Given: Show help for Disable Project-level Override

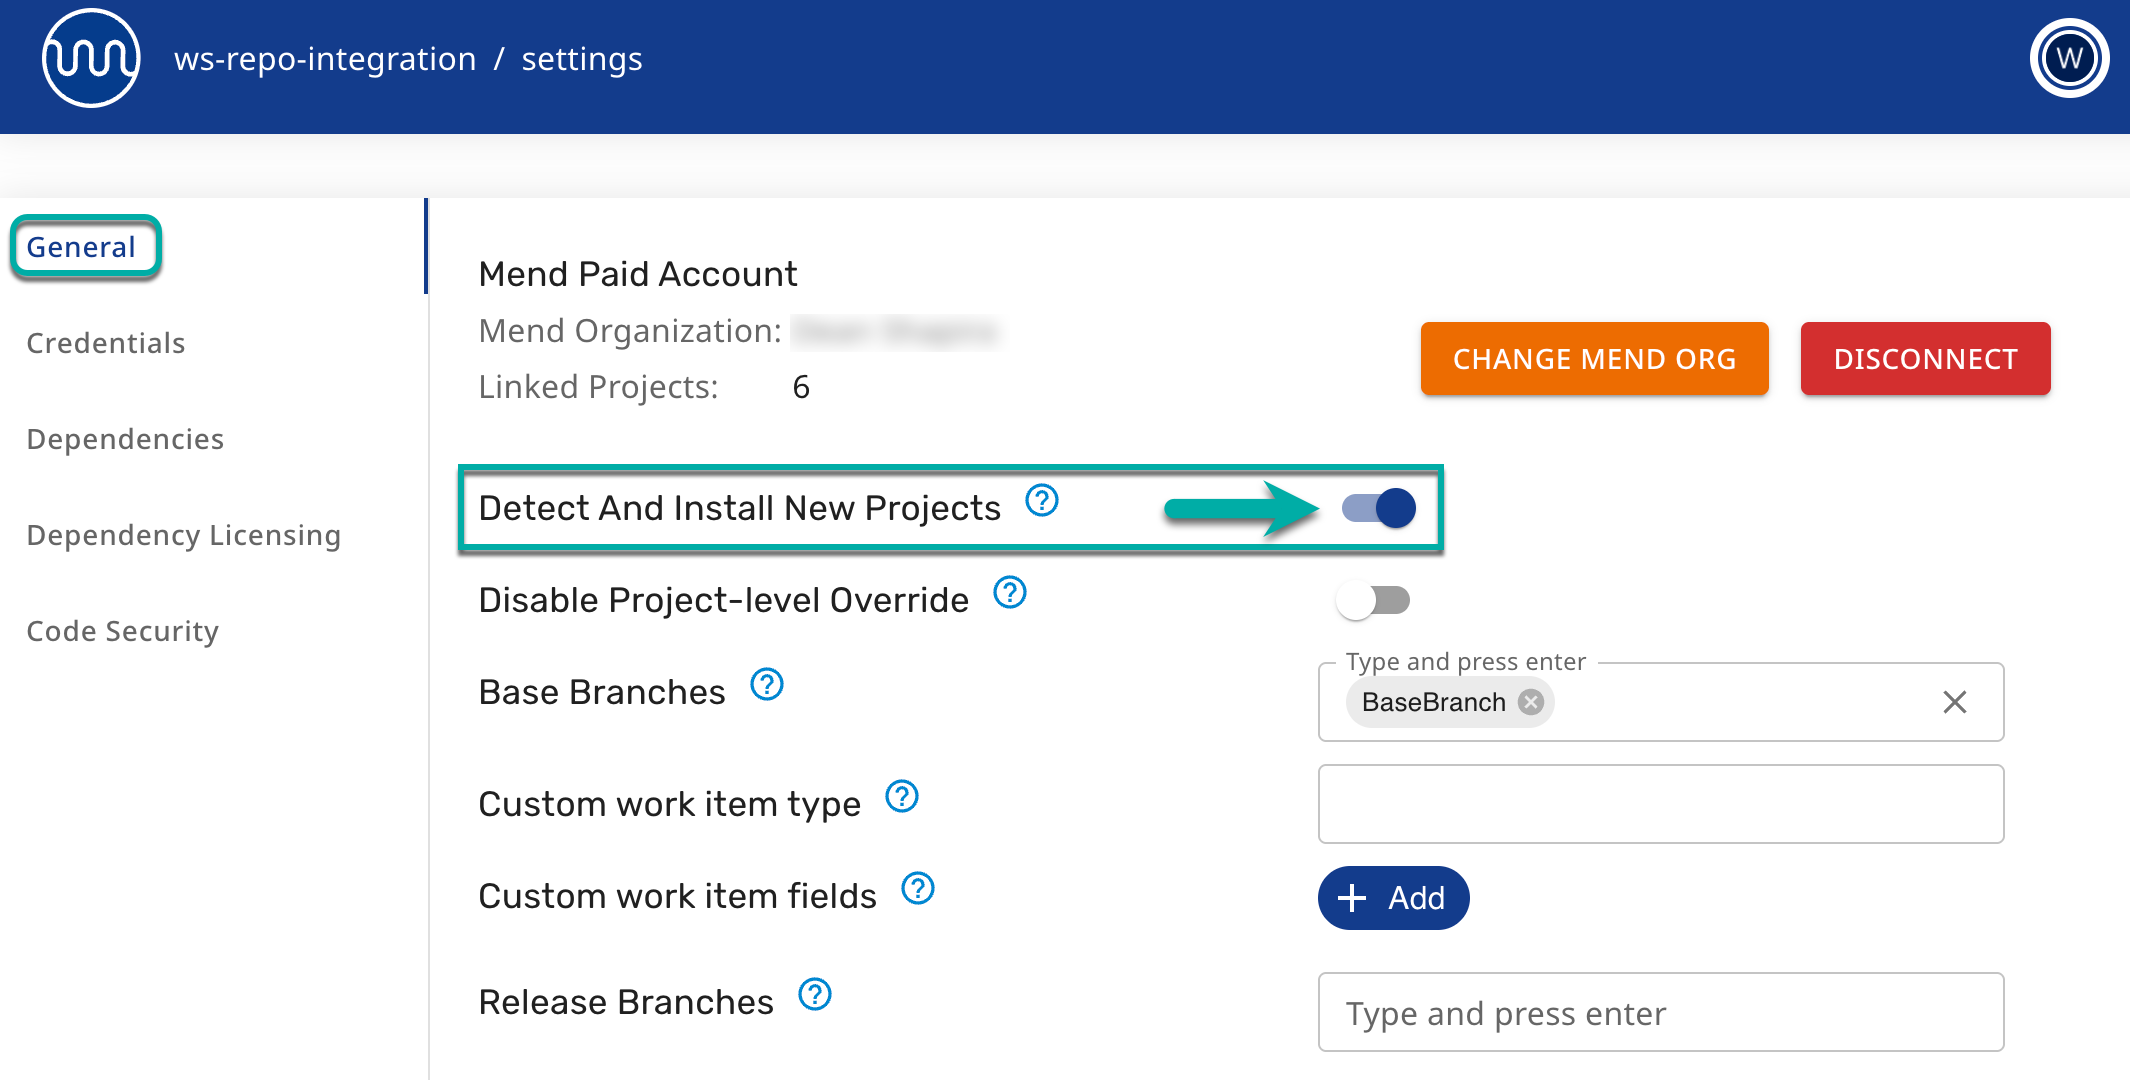Looking at the screenshot, I should click(1010, 592).
